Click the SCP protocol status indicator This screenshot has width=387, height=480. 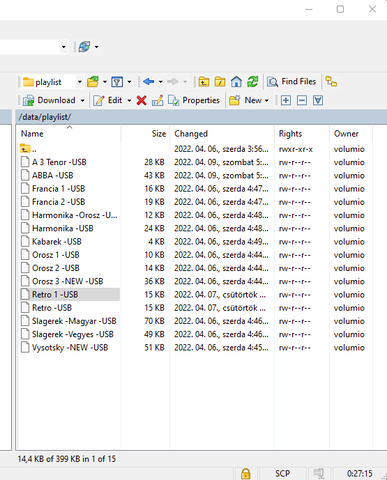pyautogui.click(x=282, y=473)
